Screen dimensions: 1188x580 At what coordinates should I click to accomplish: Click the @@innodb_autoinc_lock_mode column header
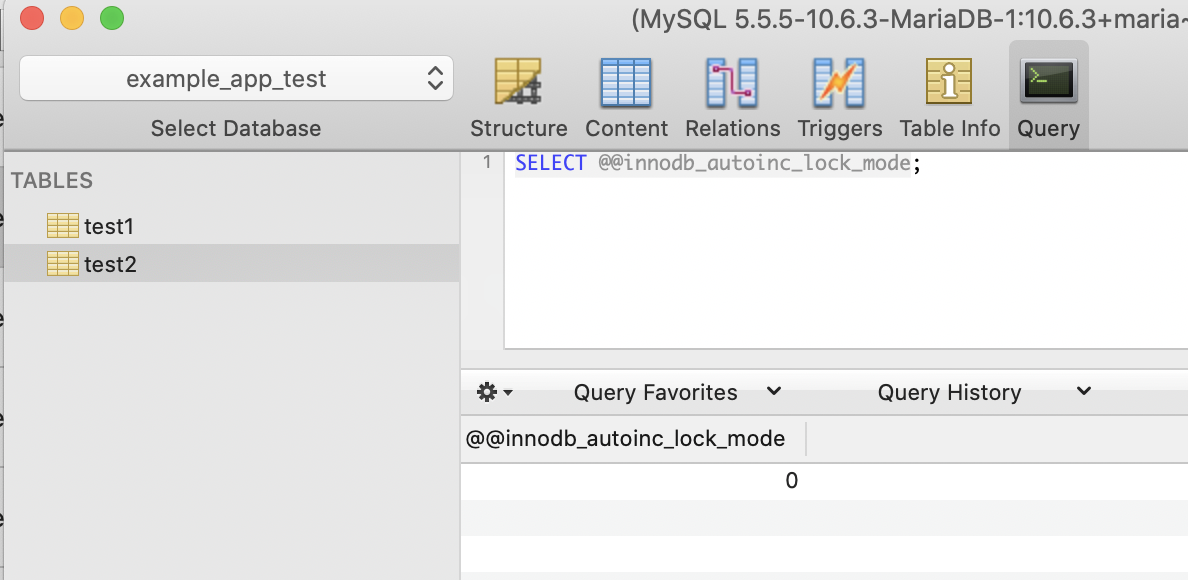627,438
